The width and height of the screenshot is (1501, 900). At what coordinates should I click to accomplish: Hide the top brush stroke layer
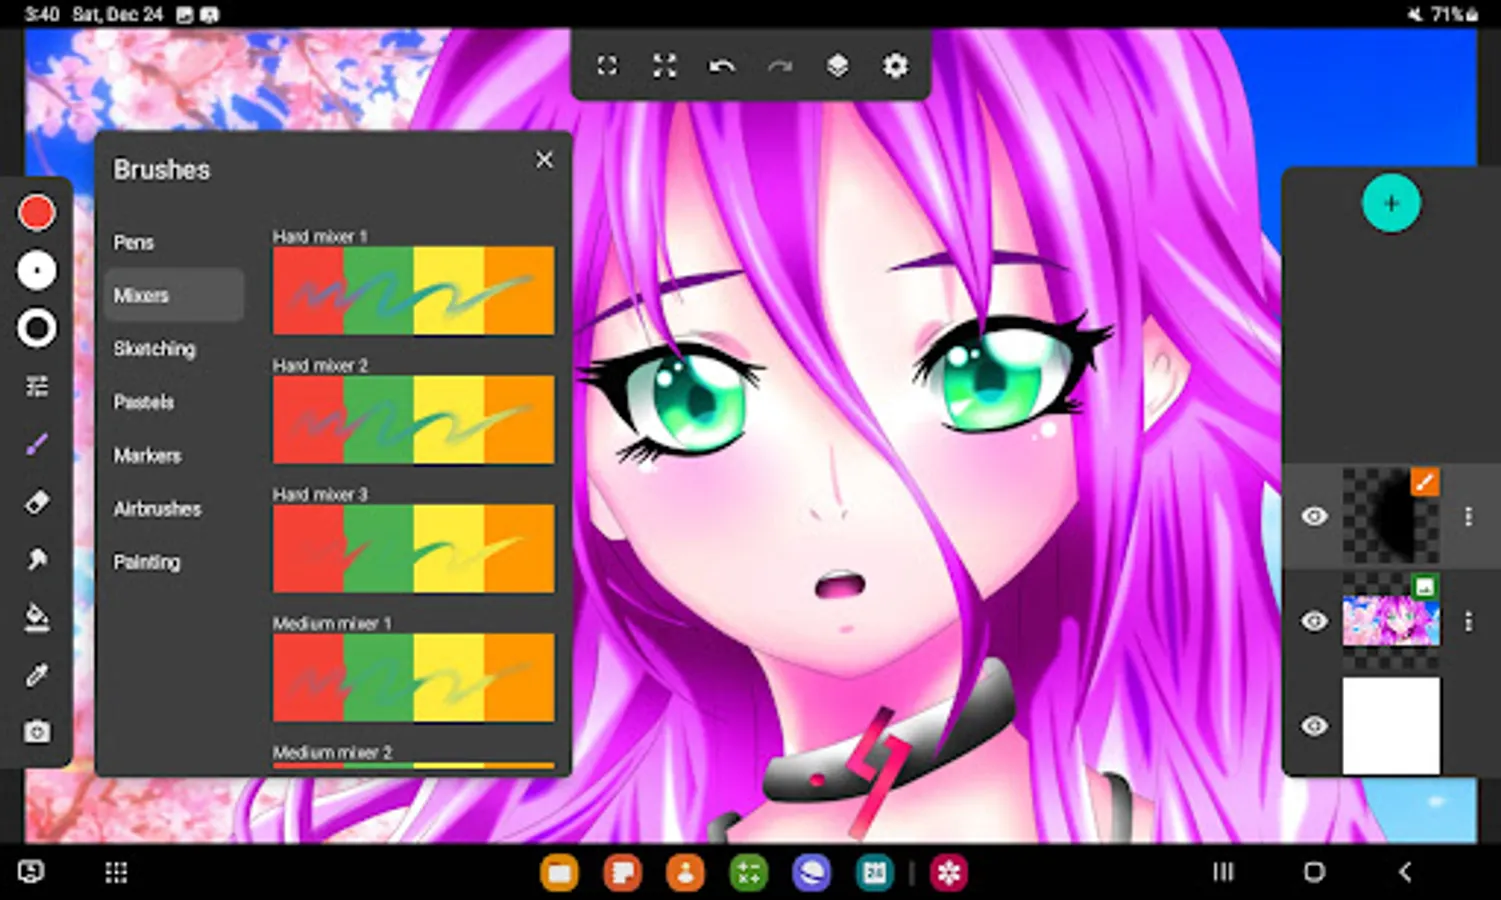(x=1314, y=516)
